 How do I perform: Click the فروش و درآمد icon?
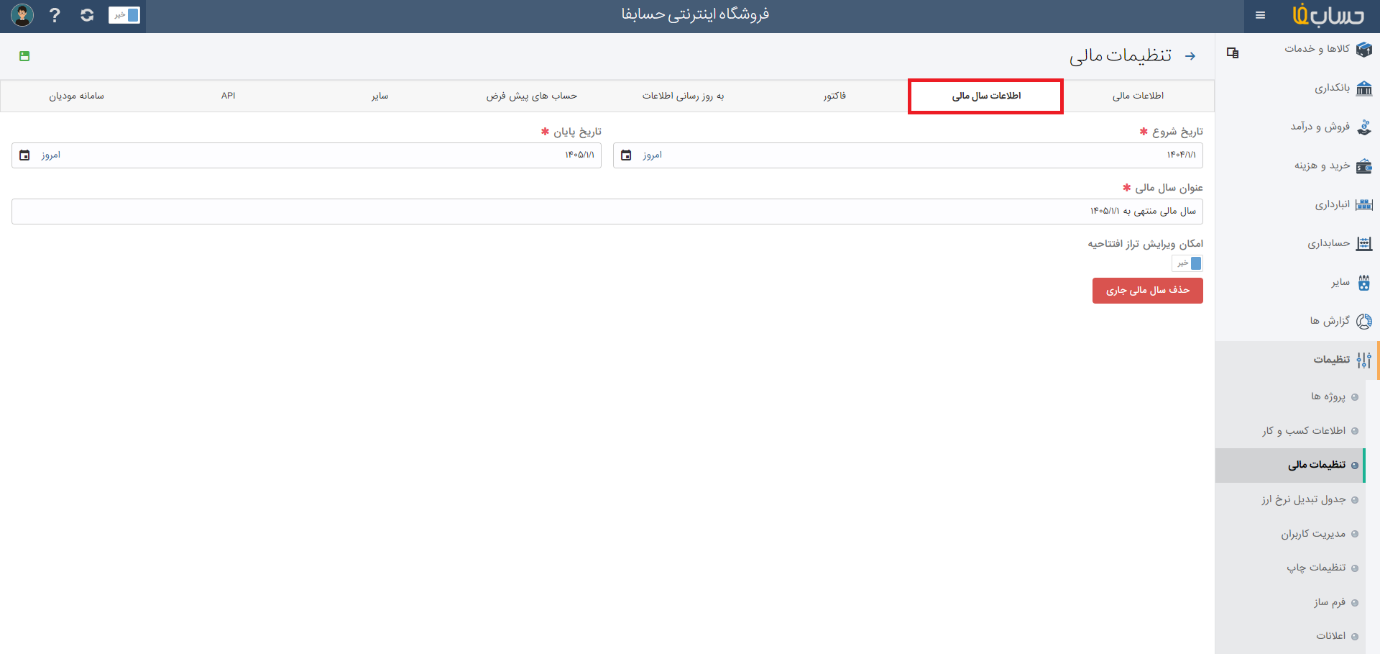click(x=1364, y=126)
